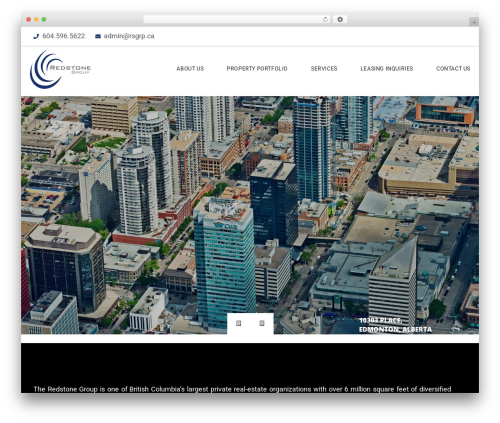Open the About Us menu item

(x=190, y=69)
